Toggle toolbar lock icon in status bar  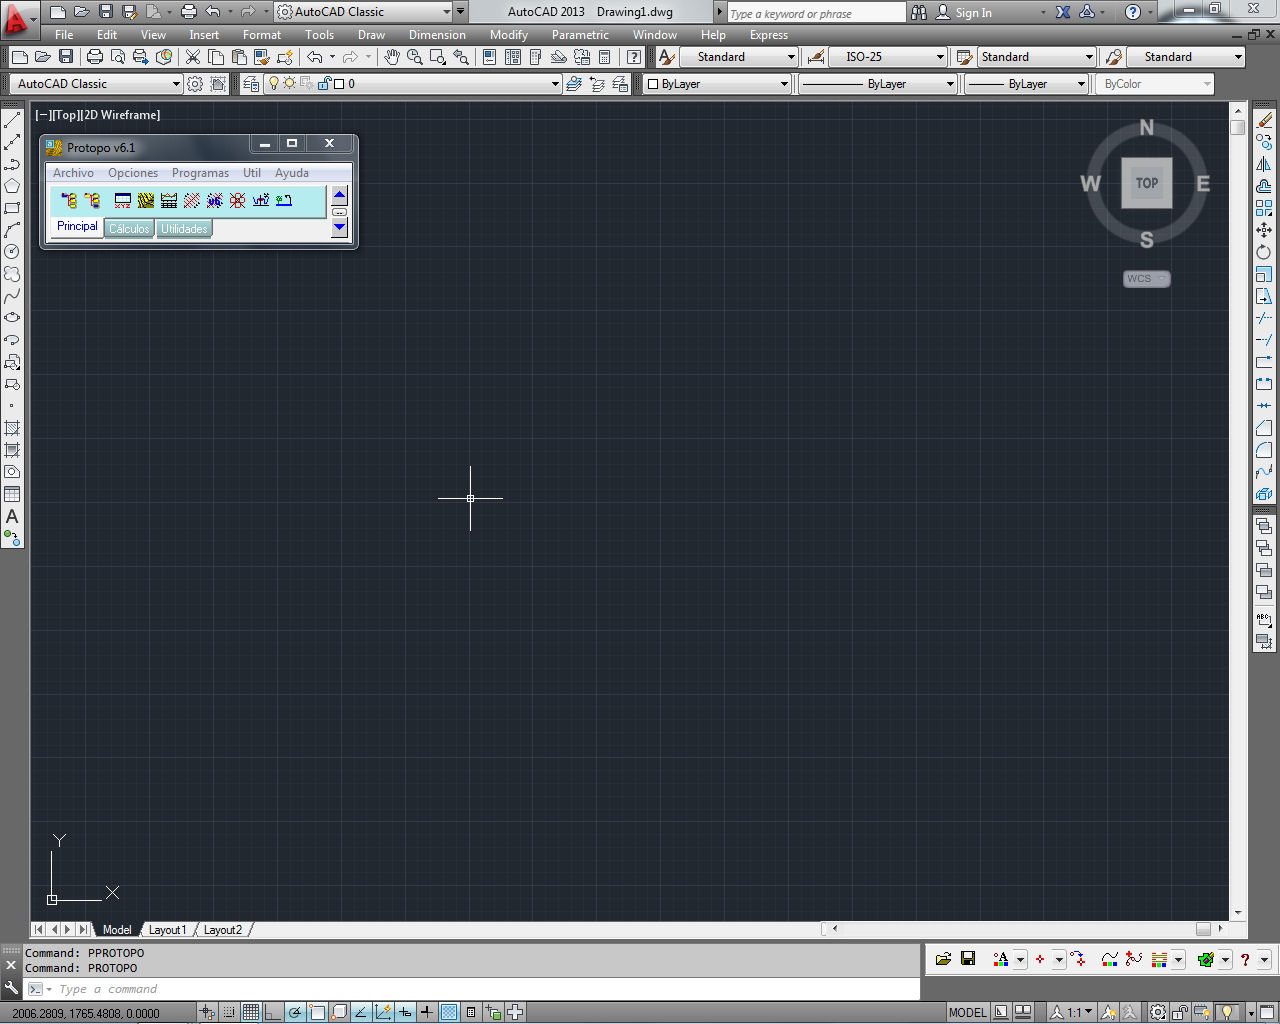click(x=1181, y=1012)
